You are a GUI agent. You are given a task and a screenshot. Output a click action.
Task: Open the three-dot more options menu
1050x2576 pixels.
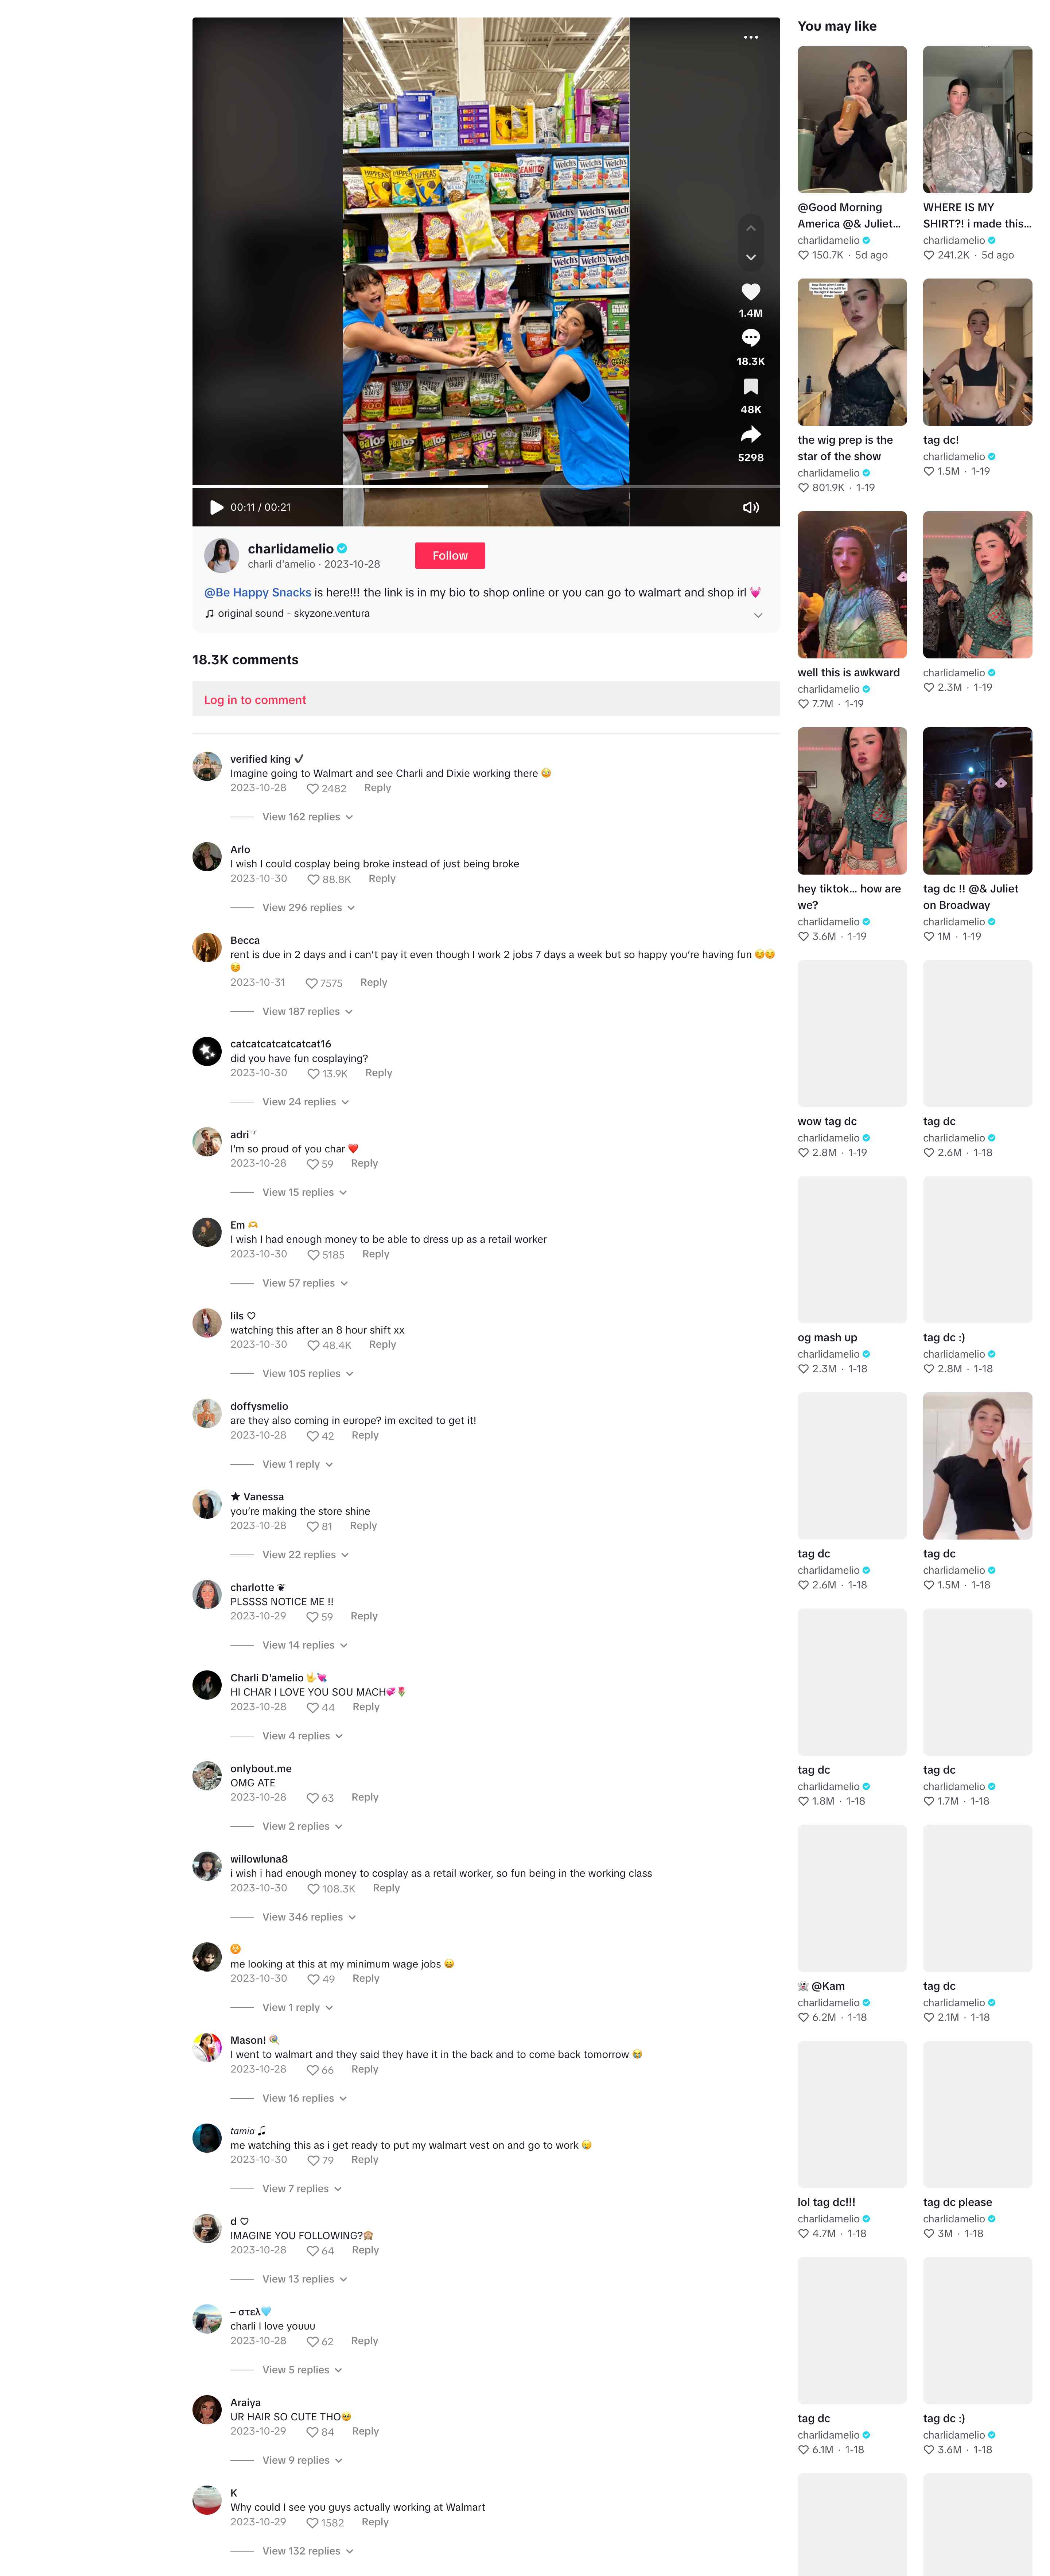coord(750,37)
